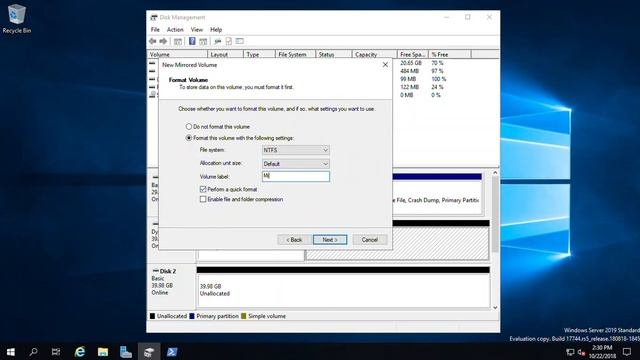
Task: Open File Explorer from the taskbar
Action: [103, 351]
